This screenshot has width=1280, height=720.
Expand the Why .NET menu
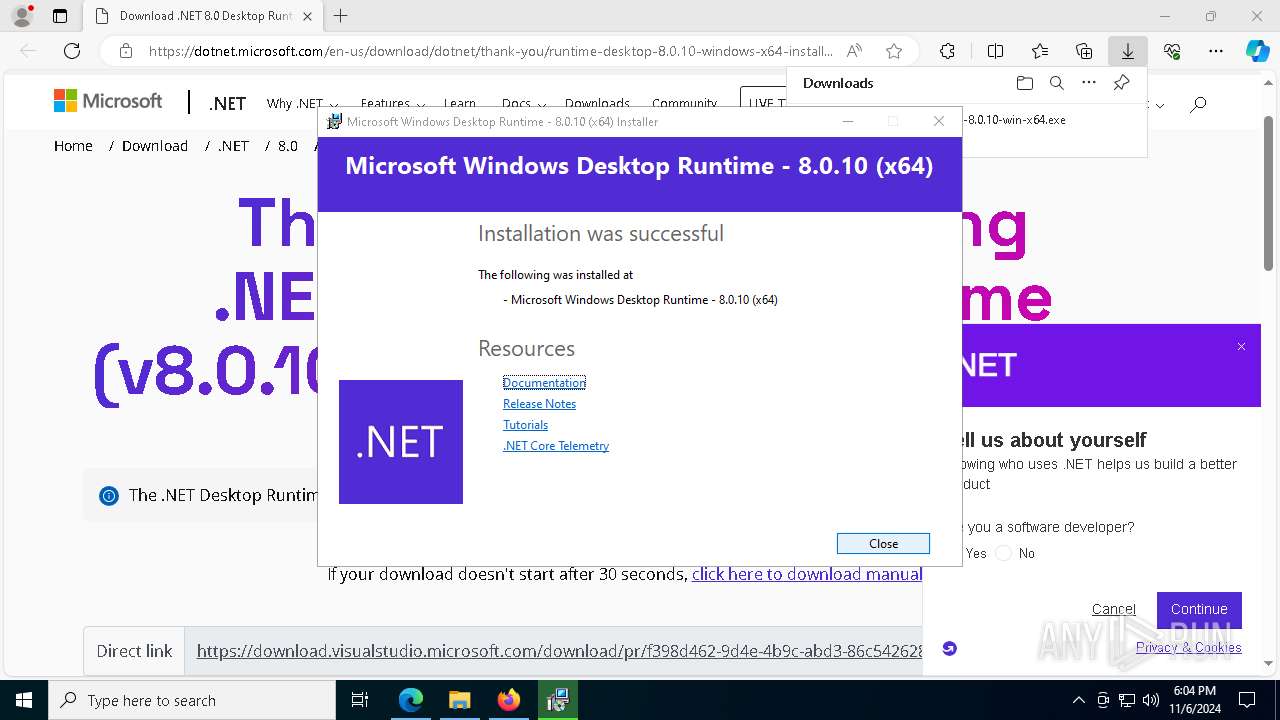[x=302, y=103]
